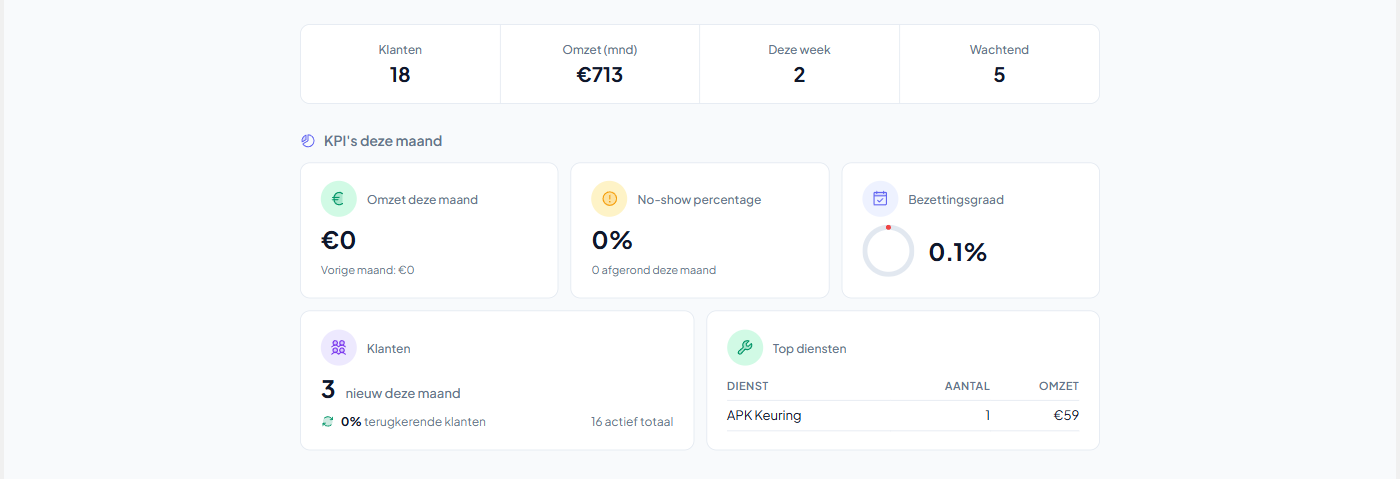Open the Wachtend tile showing 5
This screenshot has width=1400, height=479.
click(999, 64)
